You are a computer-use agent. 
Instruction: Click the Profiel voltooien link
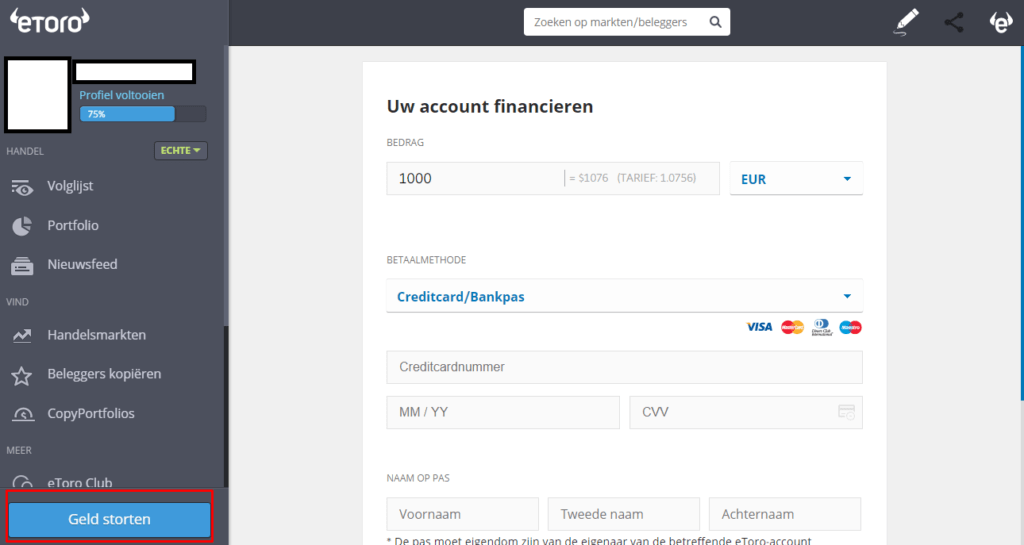tap(121, 95)
